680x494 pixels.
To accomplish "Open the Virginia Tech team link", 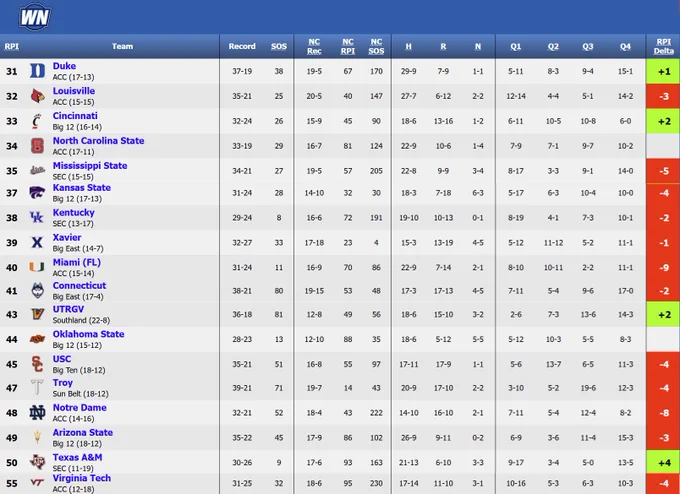I will (x=82, y=478).
